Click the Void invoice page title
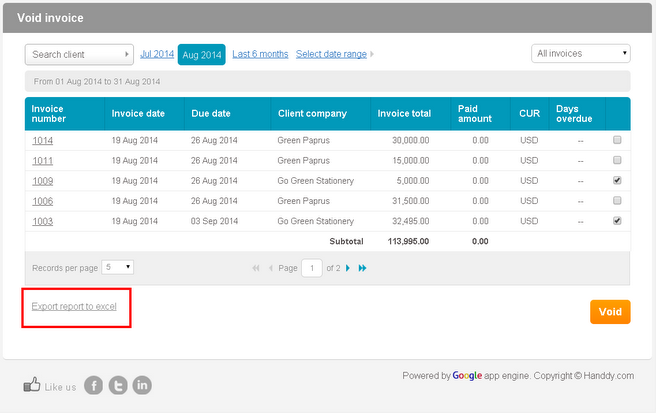This screenshot has height=413, width=656. [50, 18]
